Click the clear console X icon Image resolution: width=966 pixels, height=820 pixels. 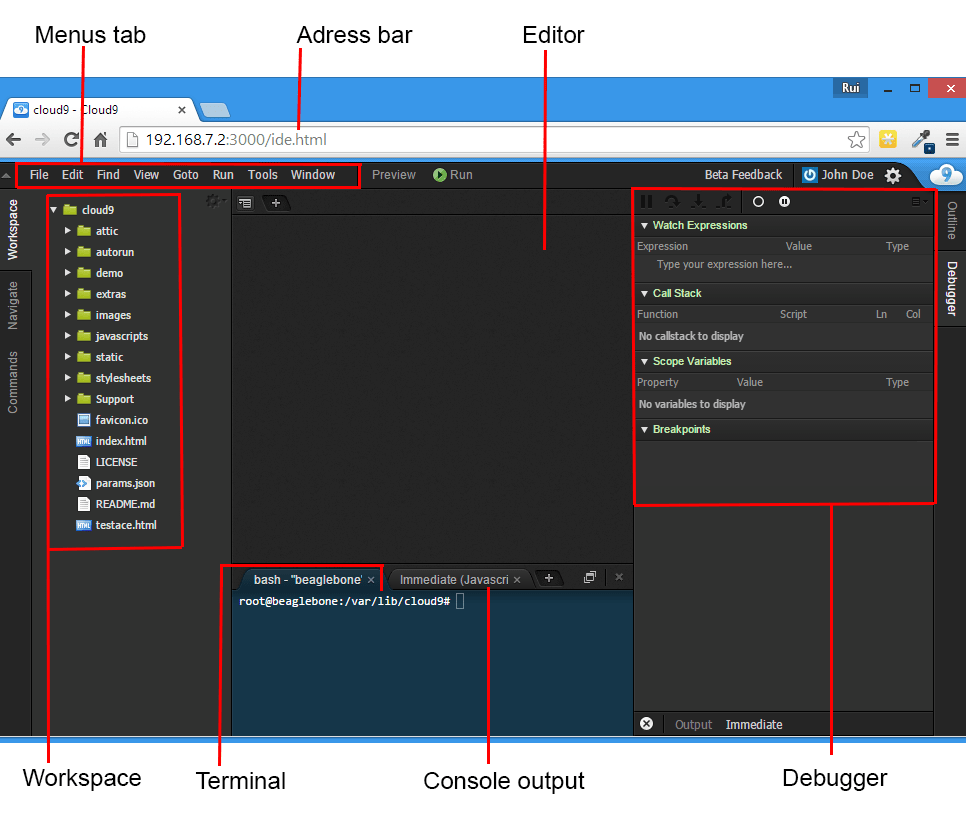pos(647,724)
